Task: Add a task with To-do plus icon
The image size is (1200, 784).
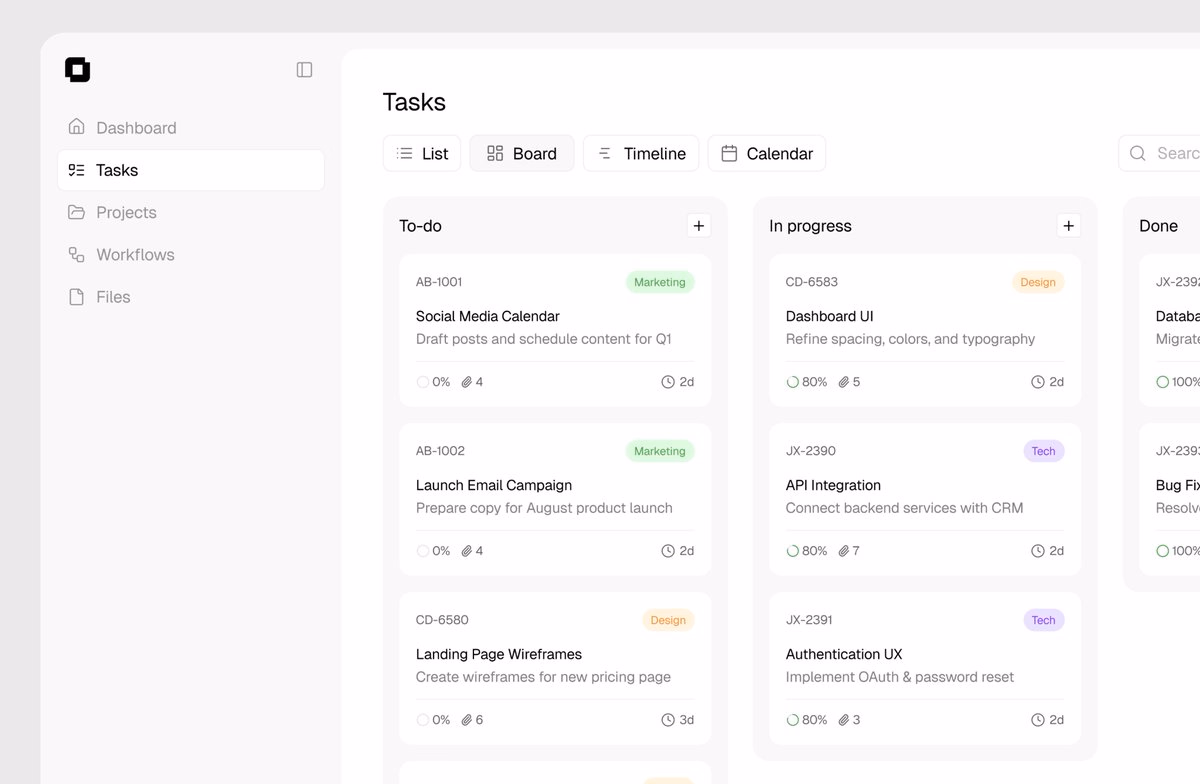Action: [699, 226]
